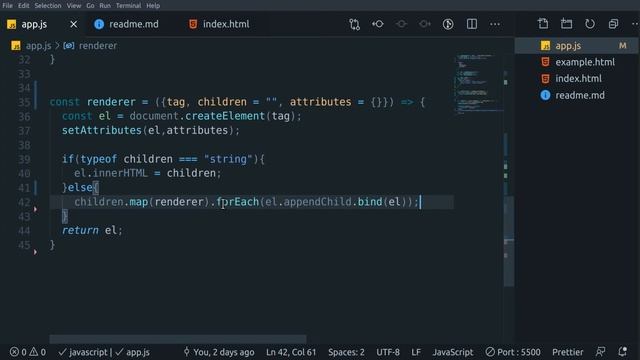Open the notifications bell icon

point(622,351)
